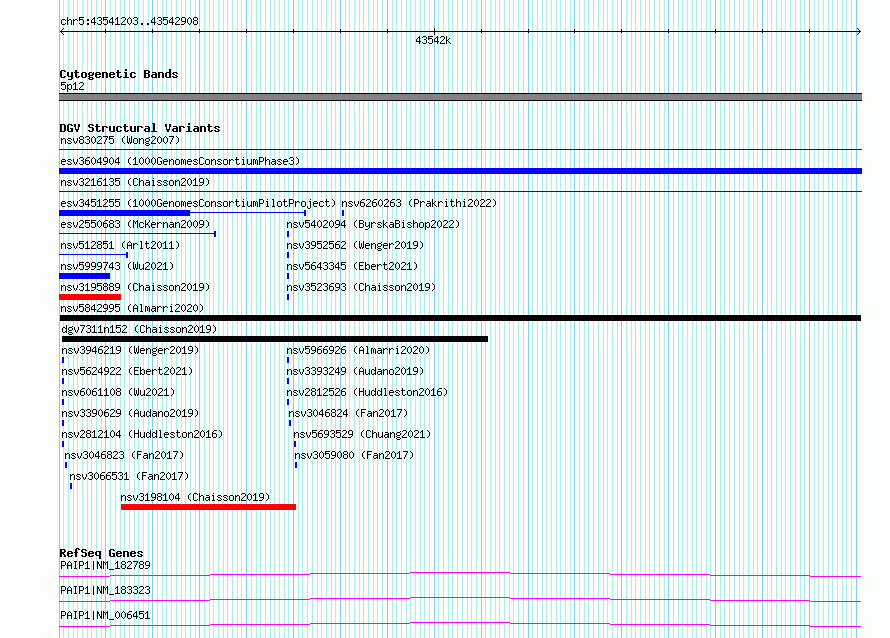890x638 pixels.
Task: Open PAIP1|NM_182789 RefSeq gene
Action: click(105, 565)
